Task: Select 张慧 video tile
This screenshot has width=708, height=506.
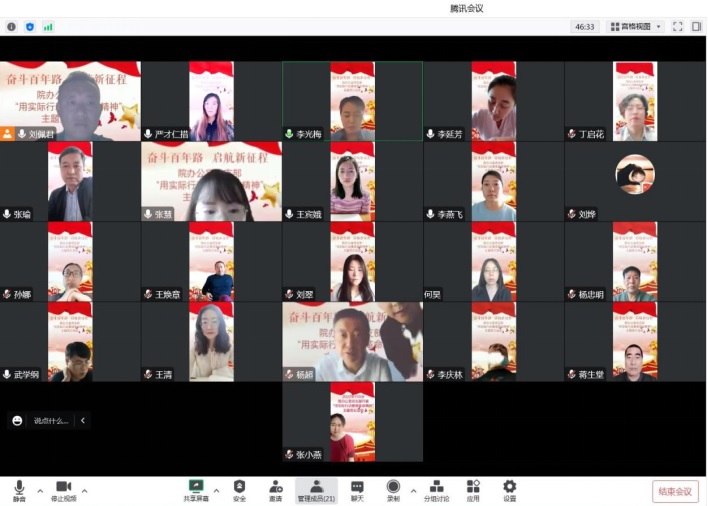Action: coord(211,181)
